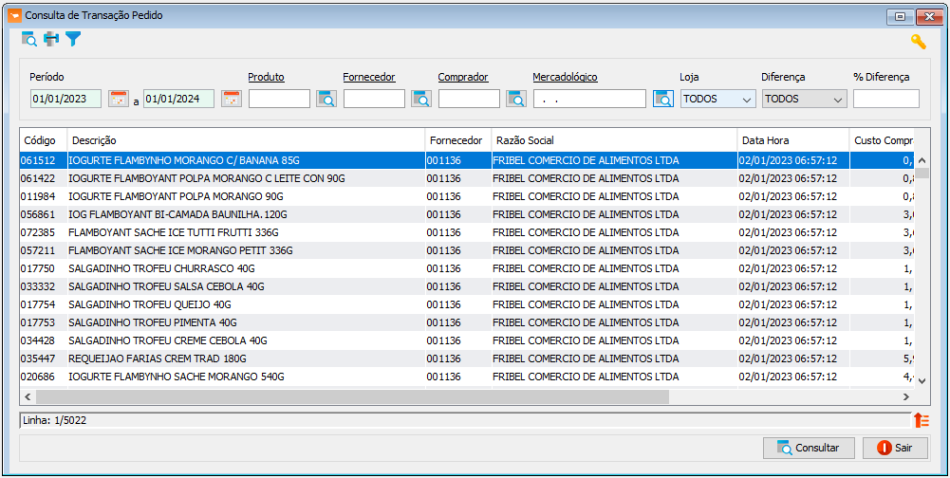Image resolution: width=950 pixels, height=478 pixels.
Task: Select row FLAMBOYANT SACHE ICE MORANGO PETIT 336G
Action: pos(467,251)
